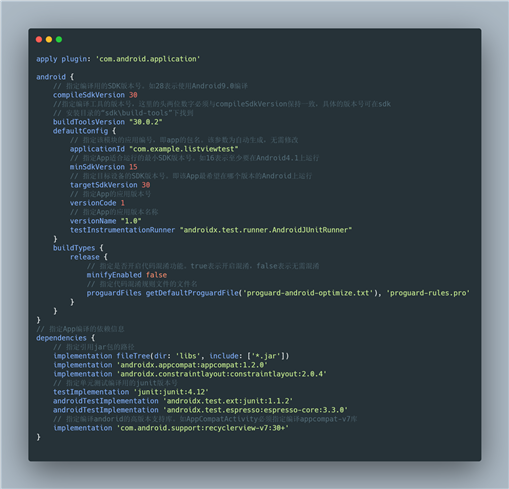Click the green maximize dot
The height and width of the screenshot is (489, 509).
pyautogui.click(x=59, y=39)
